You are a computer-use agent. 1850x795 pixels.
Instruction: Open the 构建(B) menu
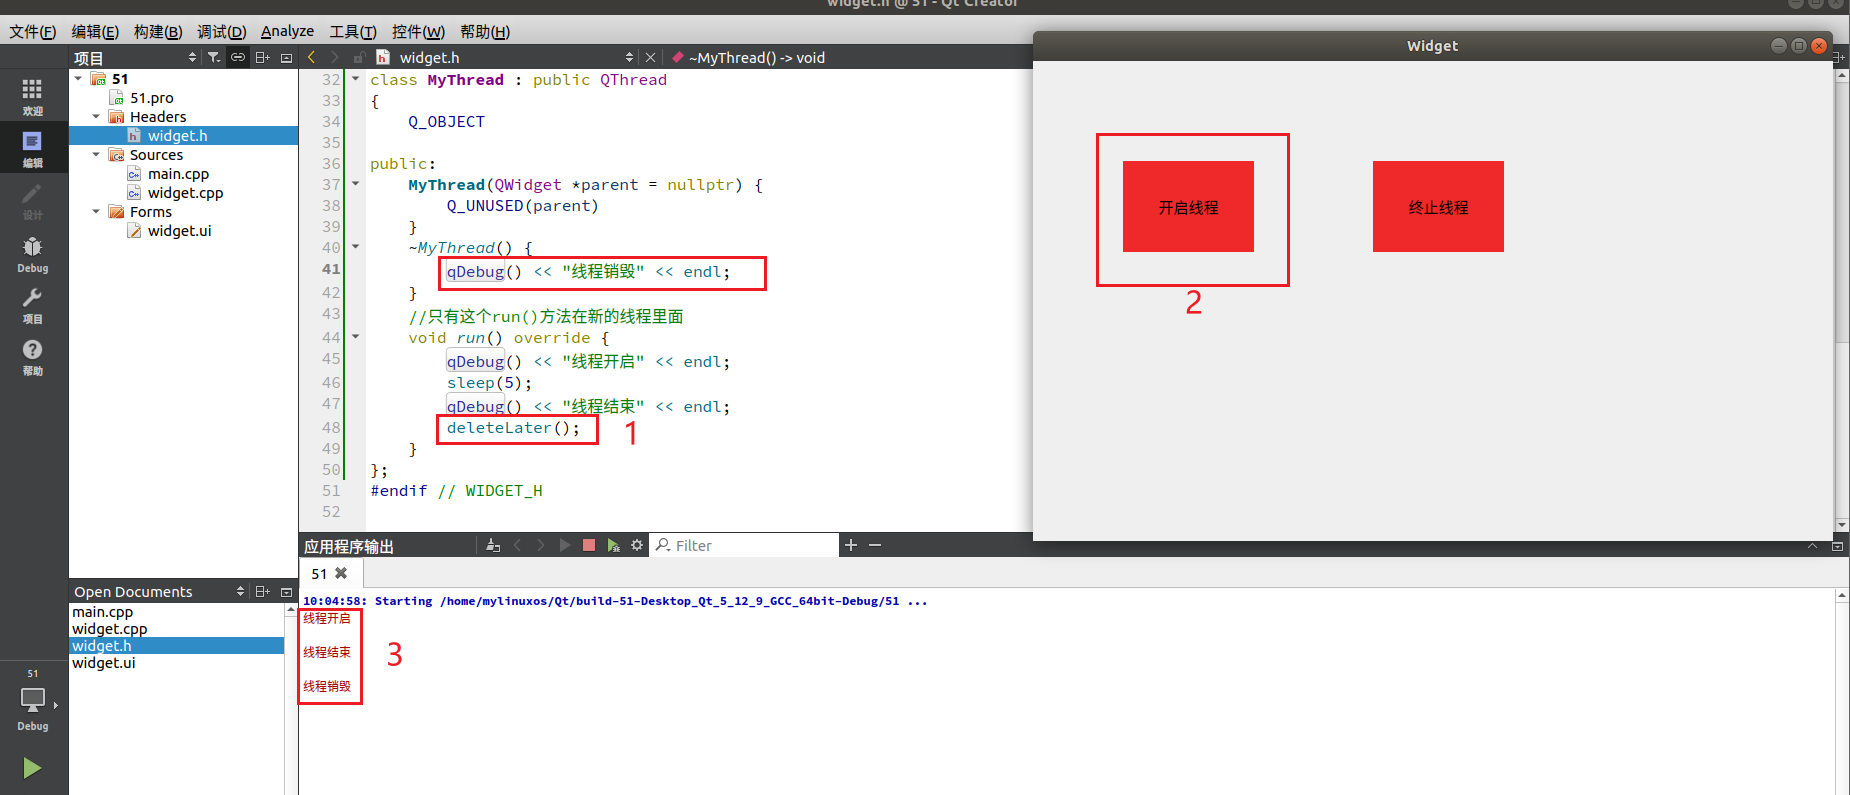(x=158, y=32)
